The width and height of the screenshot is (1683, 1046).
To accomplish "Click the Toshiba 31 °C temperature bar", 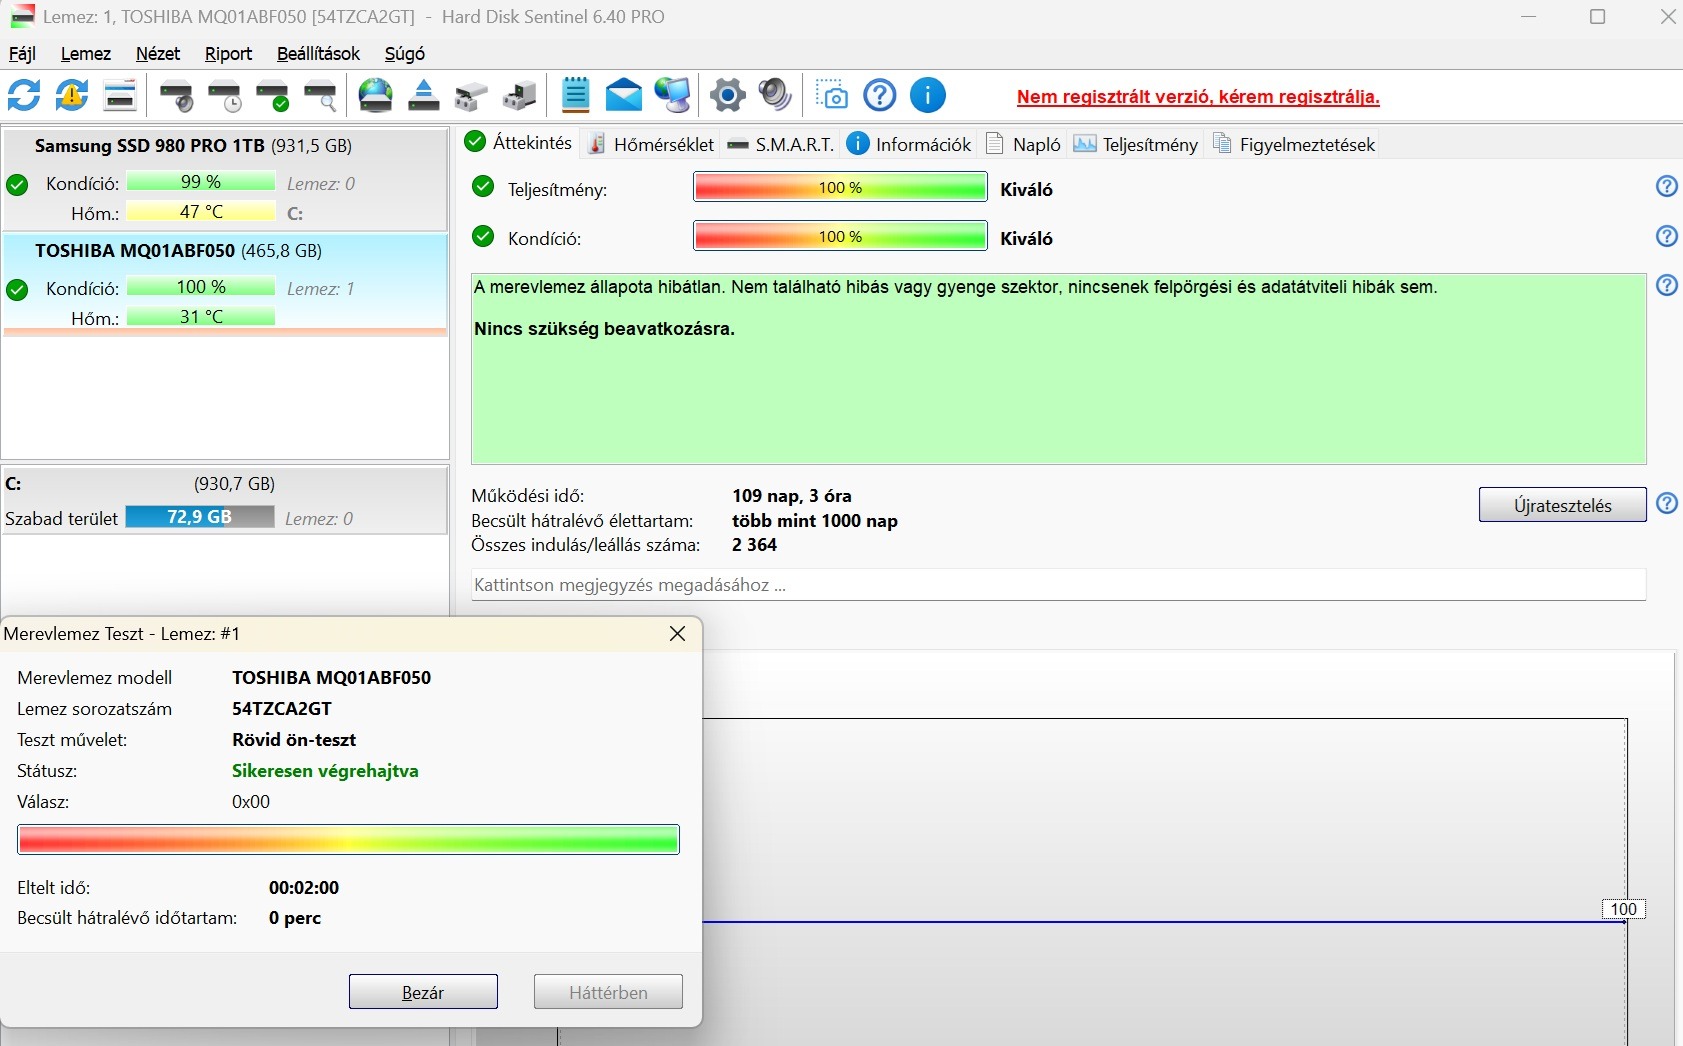I will tap(201, 317).
